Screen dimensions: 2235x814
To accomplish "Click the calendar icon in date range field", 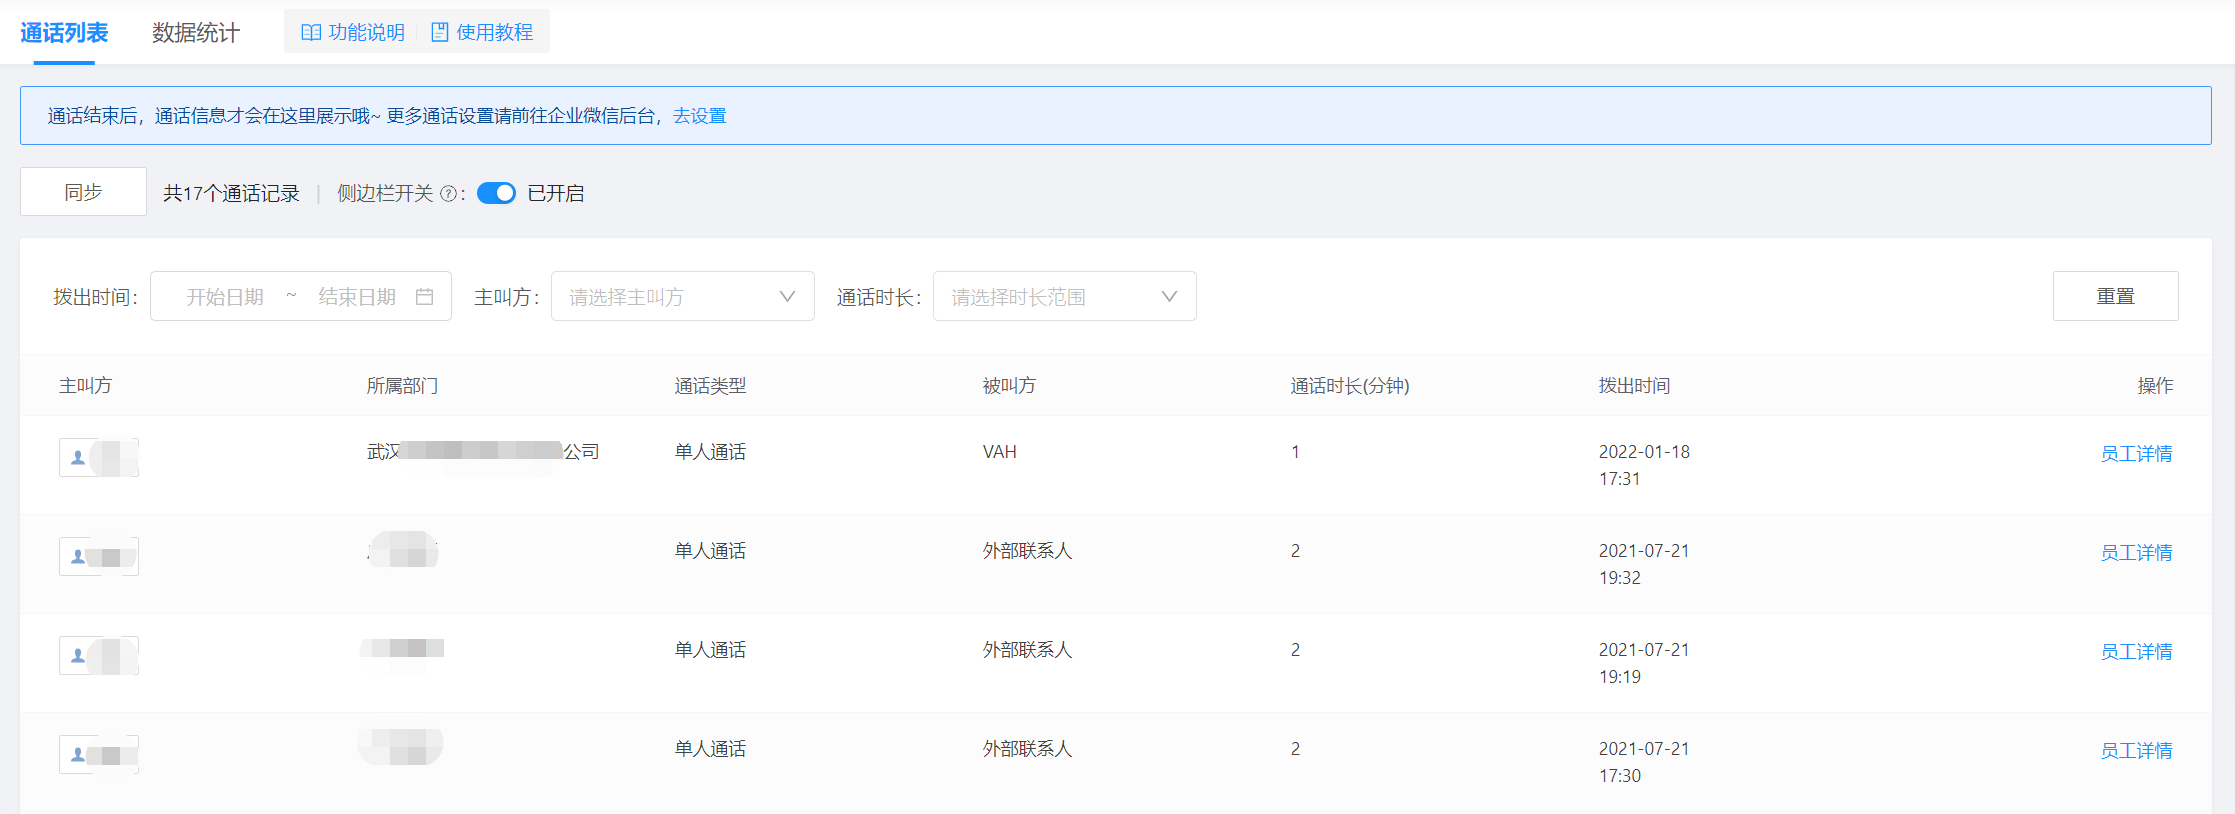I will click(424, 297).
